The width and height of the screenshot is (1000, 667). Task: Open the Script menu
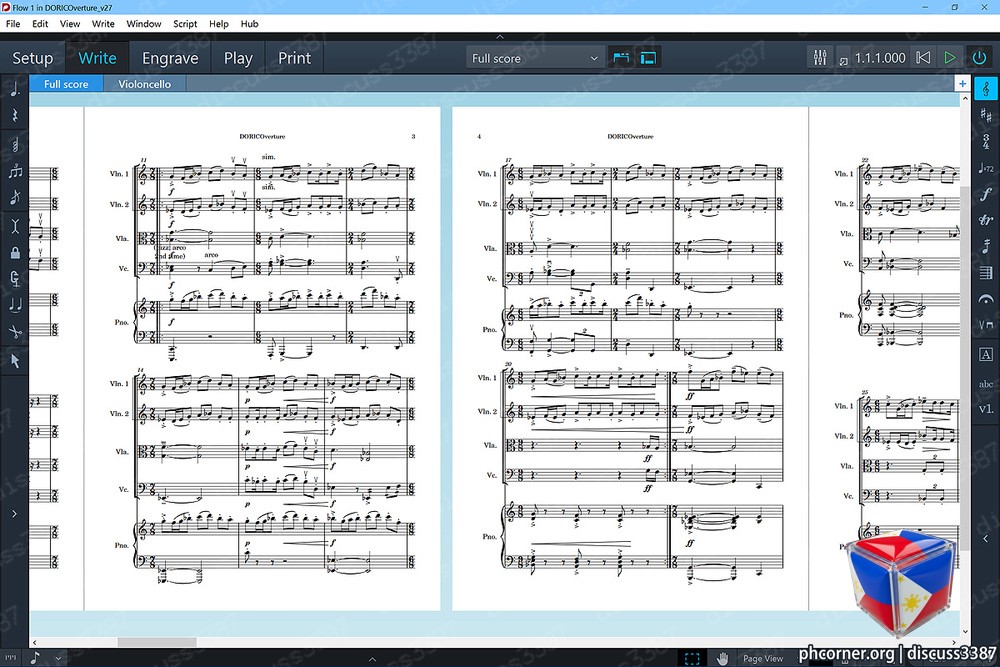[x=185, y=24]
